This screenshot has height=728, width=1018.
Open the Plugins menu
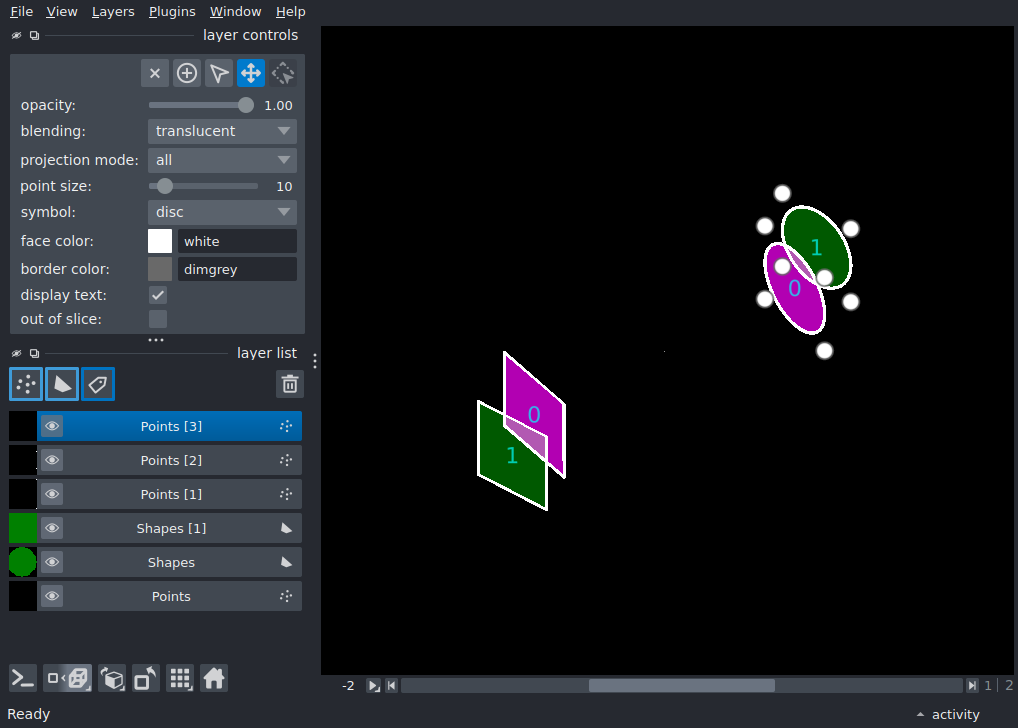click(172, 12)
